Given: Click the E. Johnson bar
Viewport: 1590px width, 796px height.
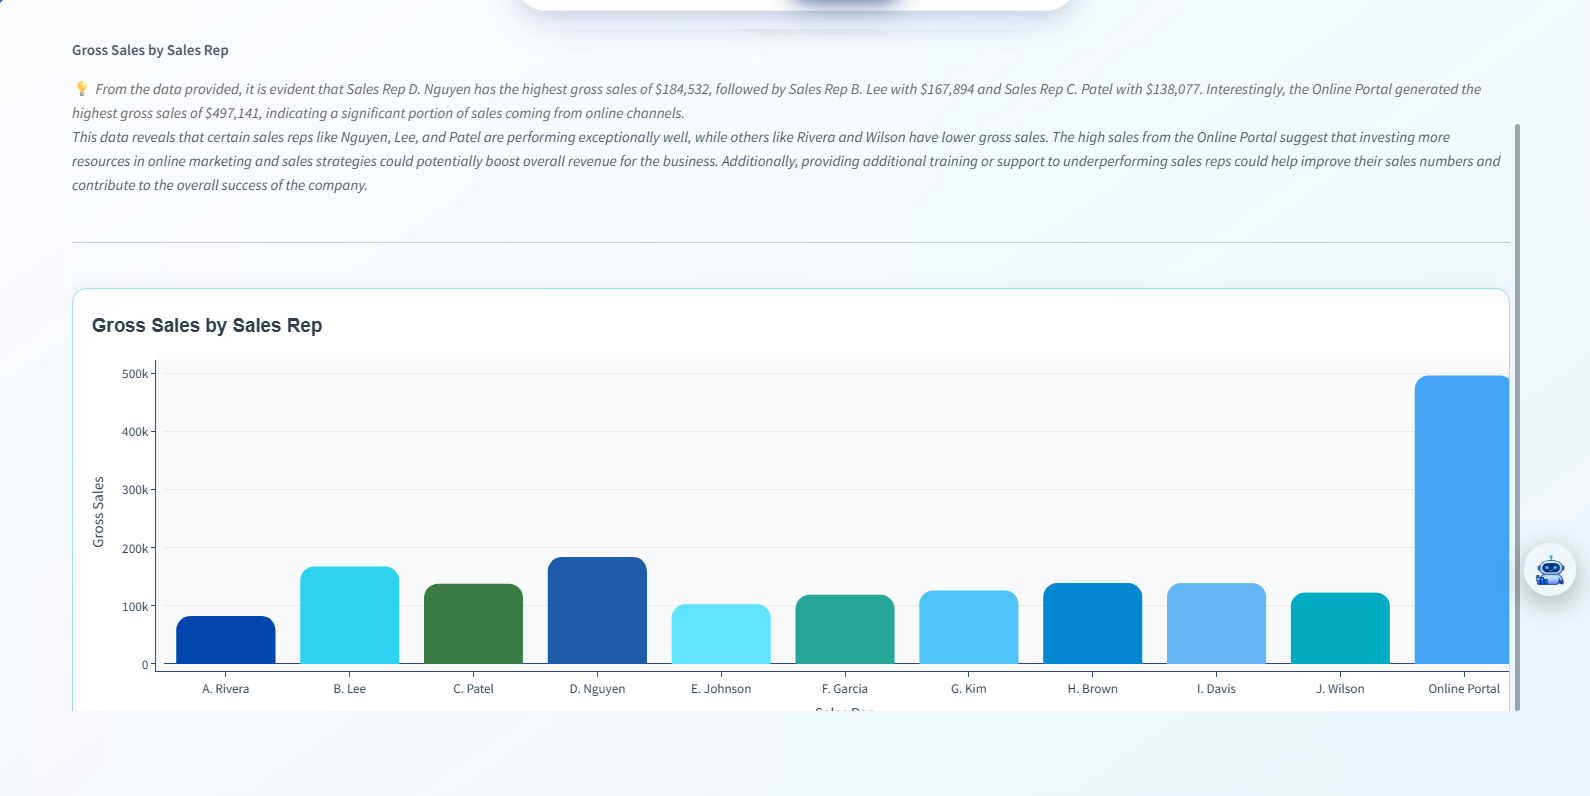Looking at the screenshot, I should (721, 634).
